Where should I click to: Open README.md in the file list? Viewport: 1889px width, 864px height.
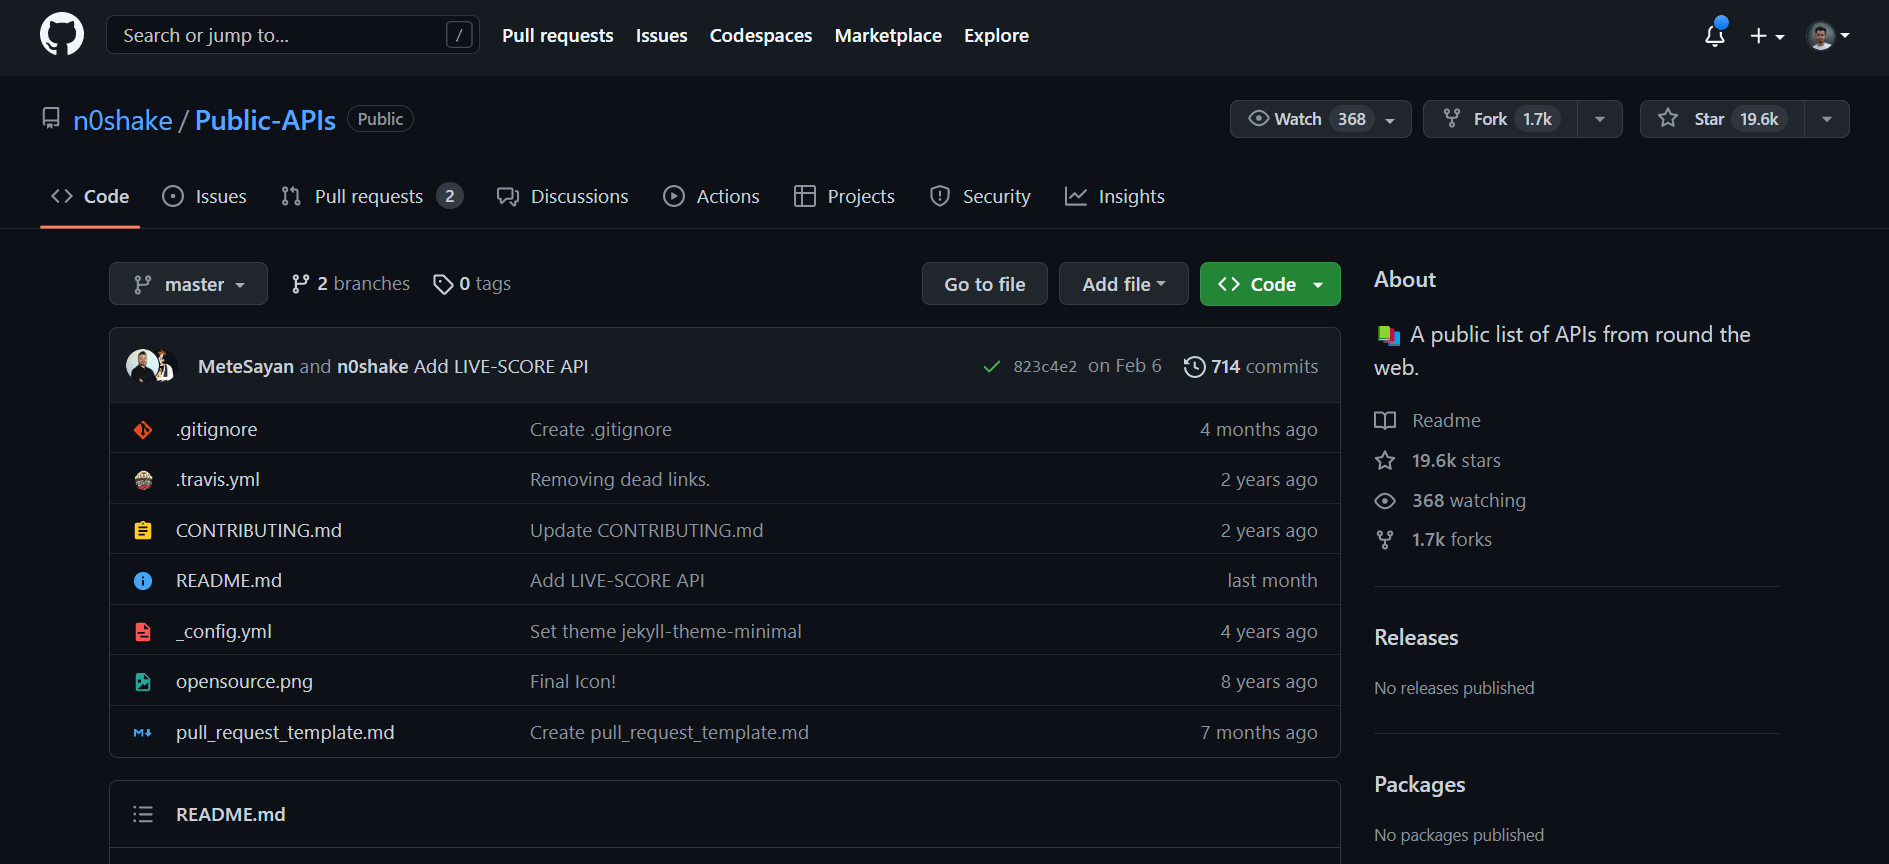[x=229, y=580]
